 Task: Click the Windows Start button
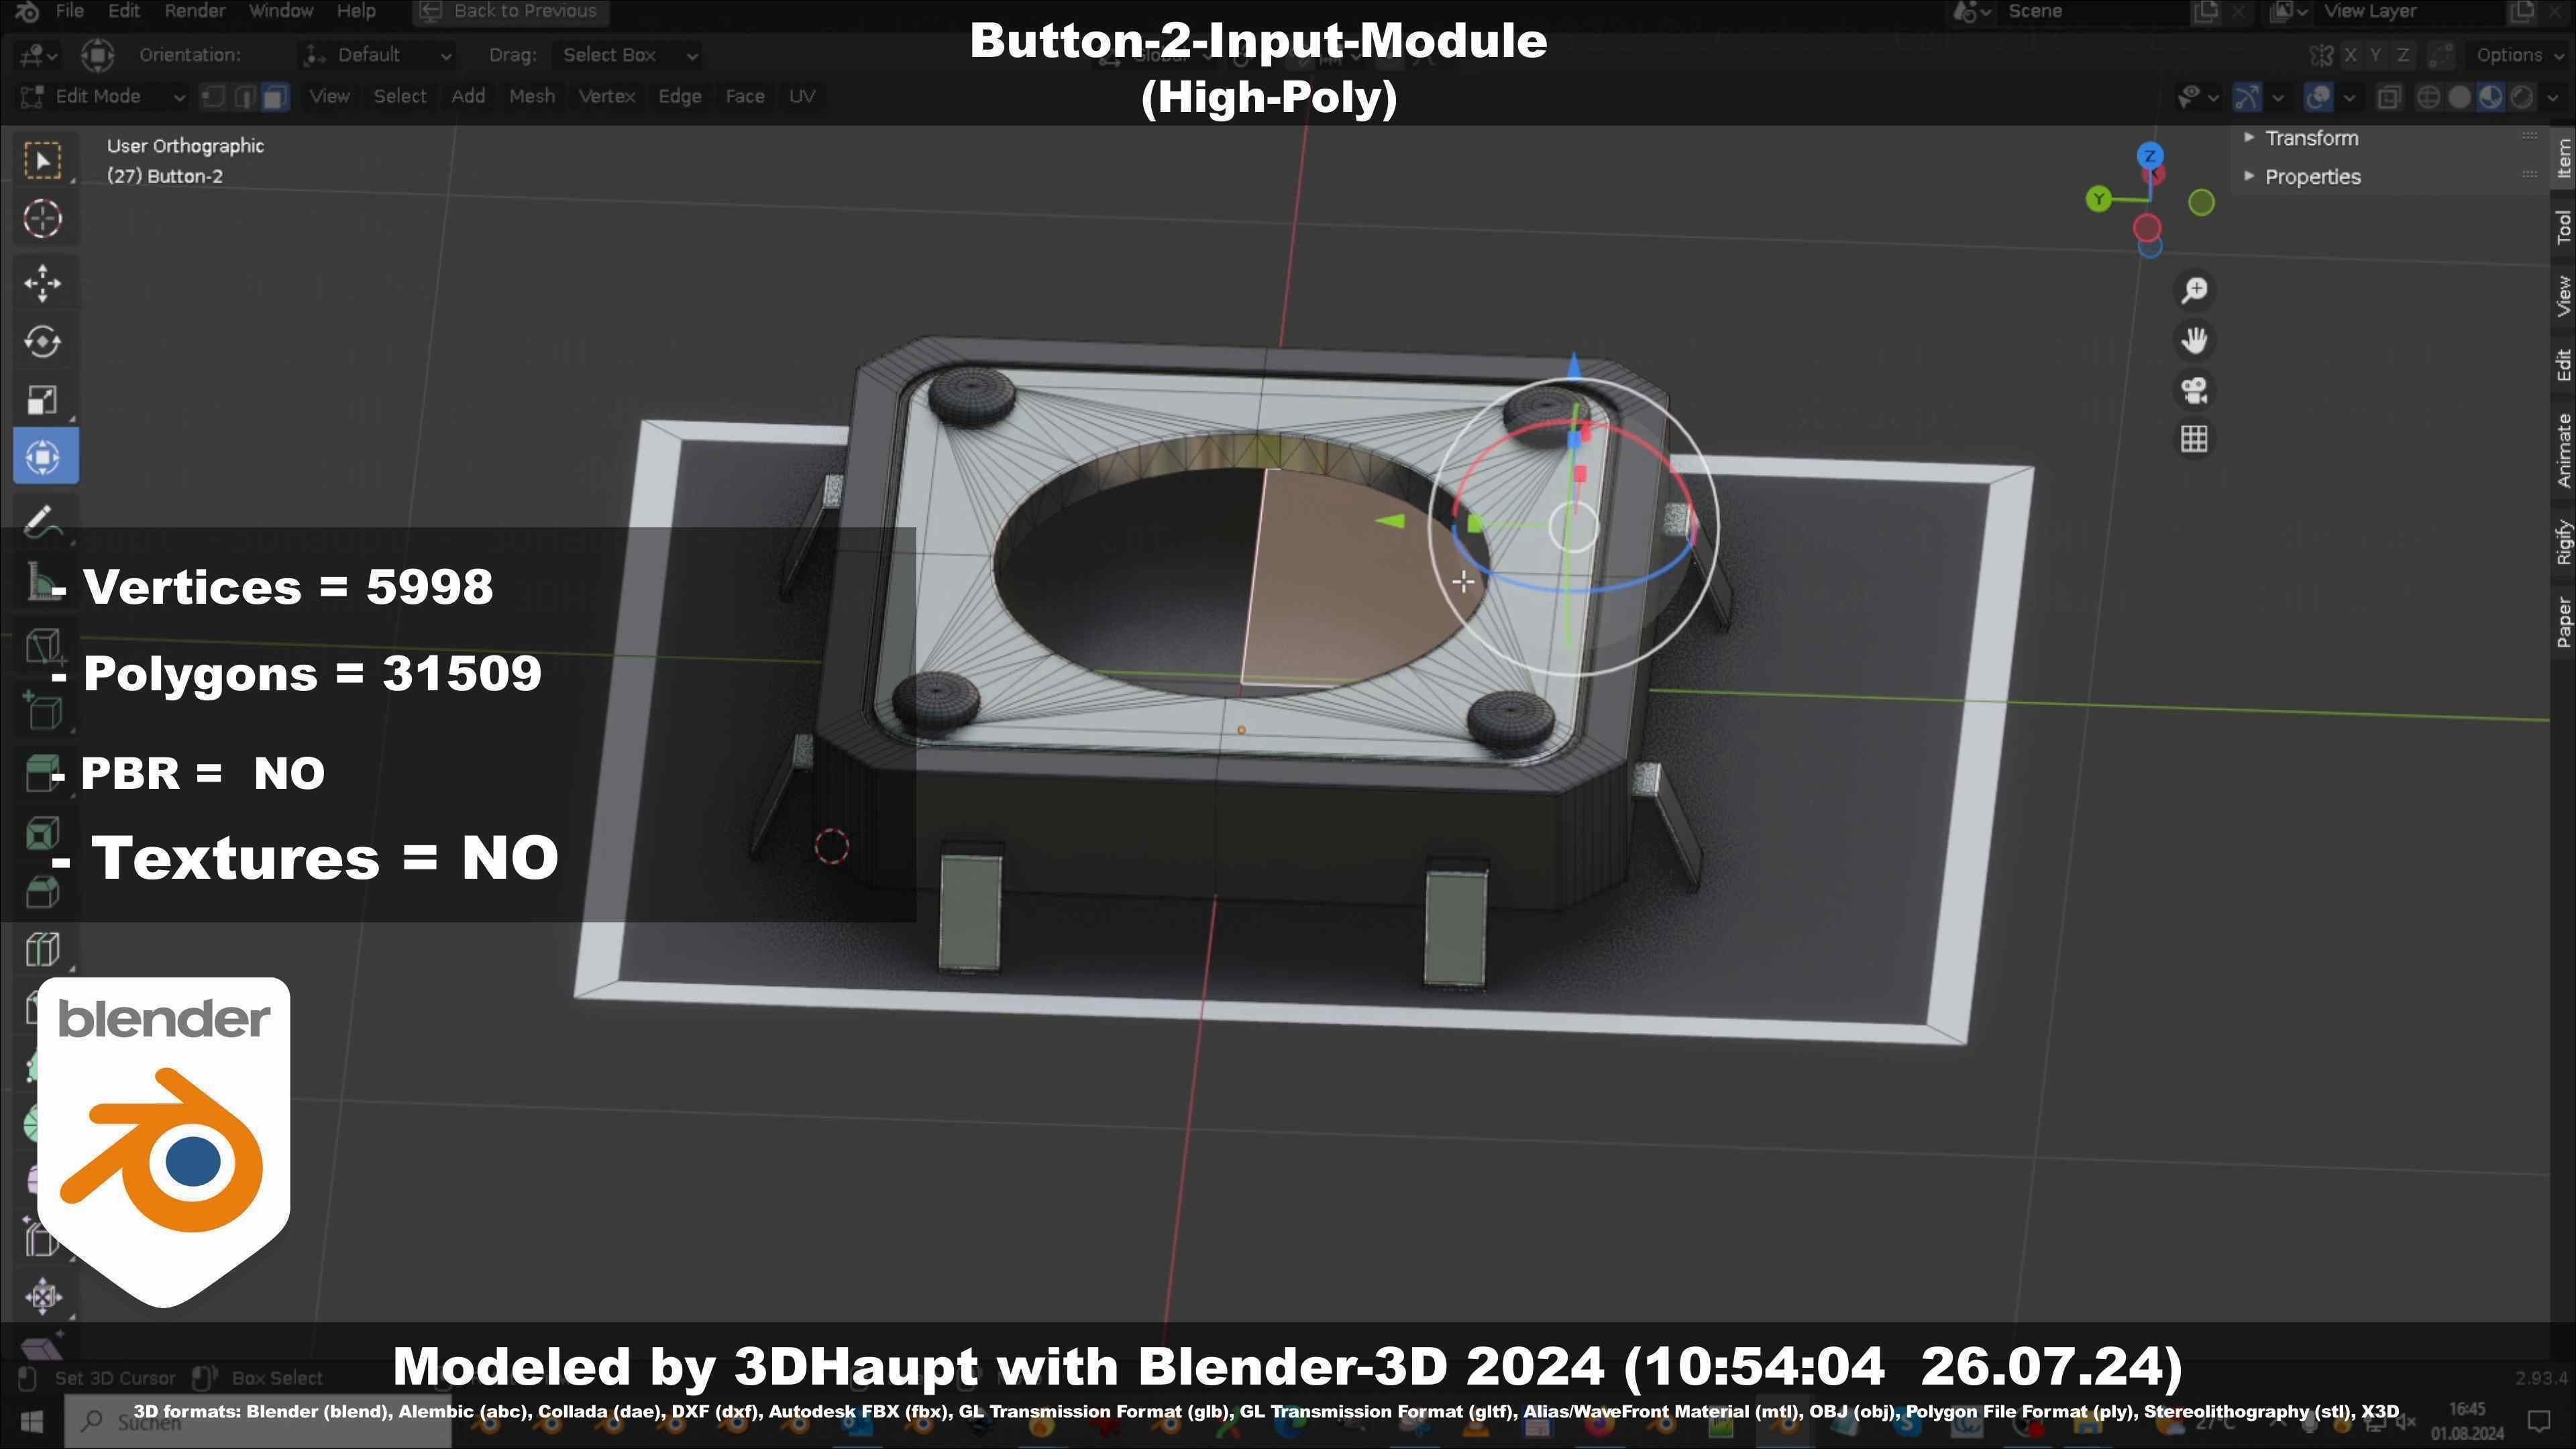tap(31, 1422)
